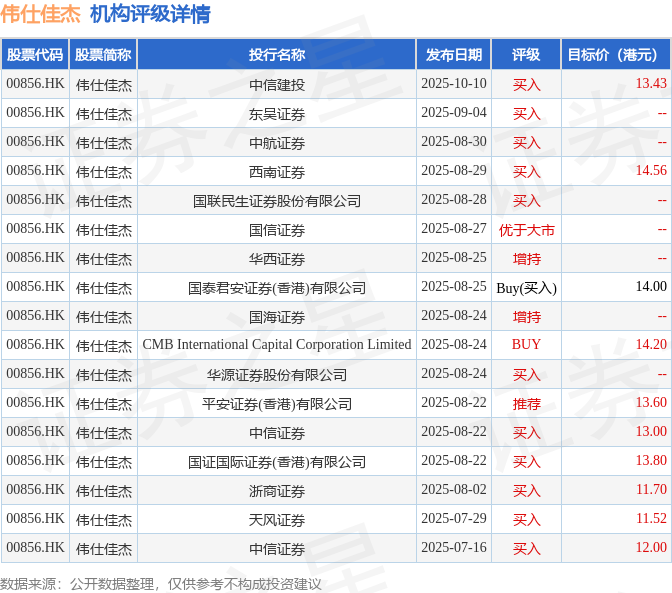The width and height of the screenshot is (672, 593).
Task: Click the date 2025-09-04
Action: click(x=454, y=112)
